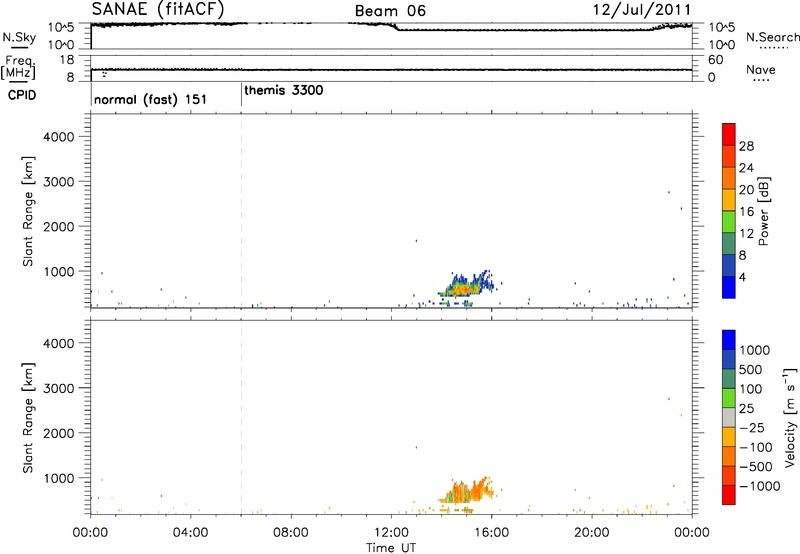Click the "themis 3300" CPID entry
This screenshot has width=800, height=554.
[284, 90]
